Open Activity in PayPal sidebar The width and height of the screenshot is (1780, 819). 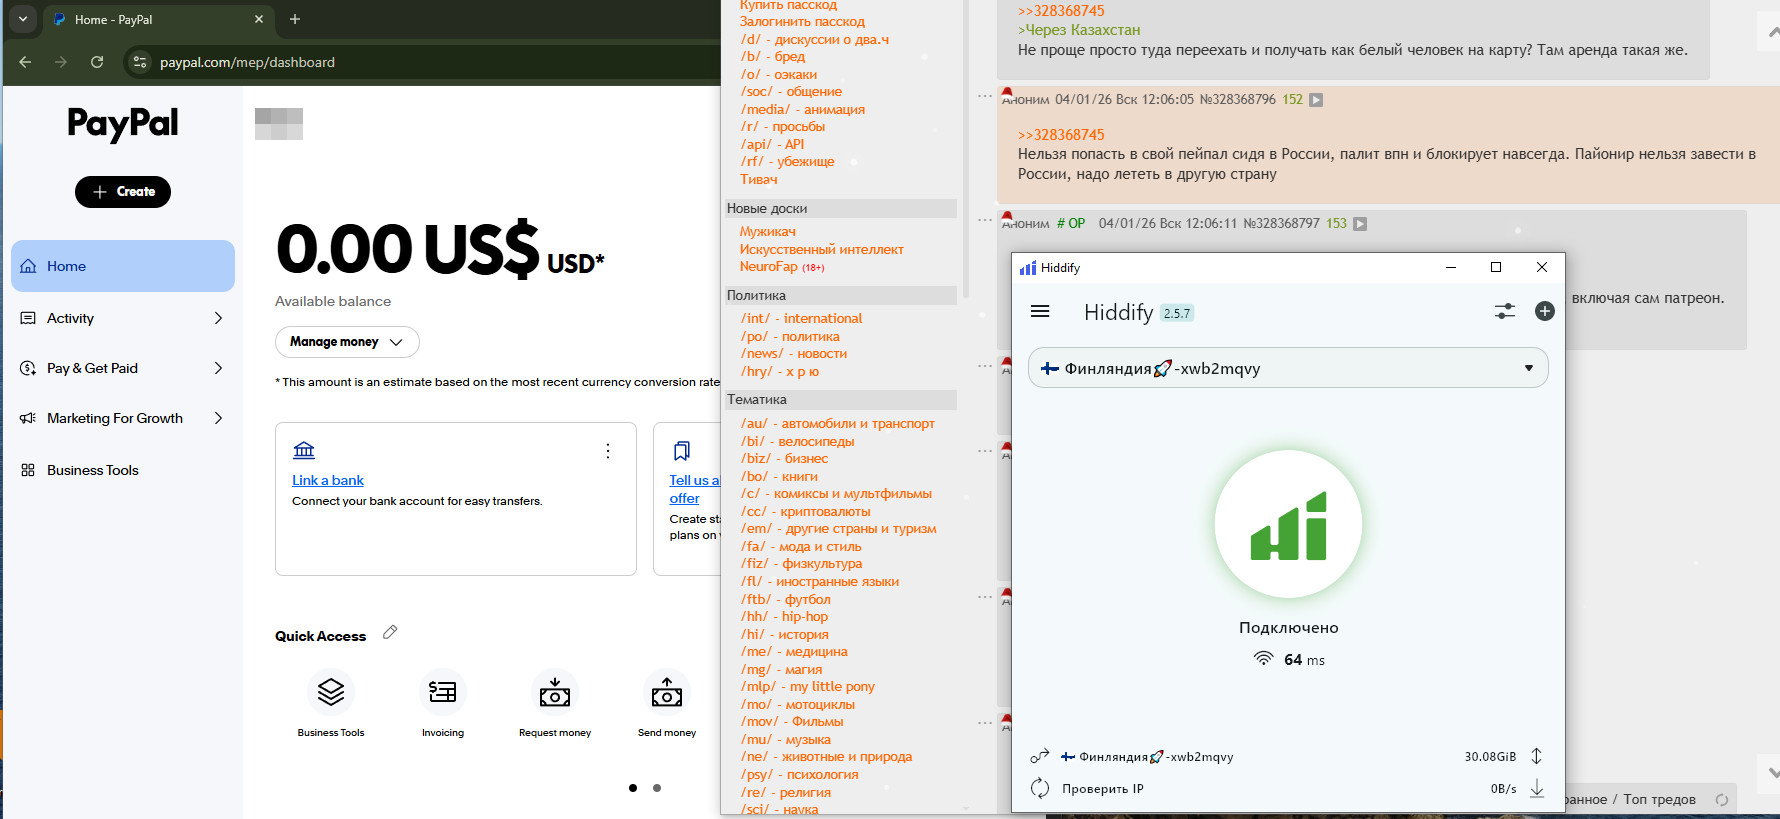tap(123, 318)
